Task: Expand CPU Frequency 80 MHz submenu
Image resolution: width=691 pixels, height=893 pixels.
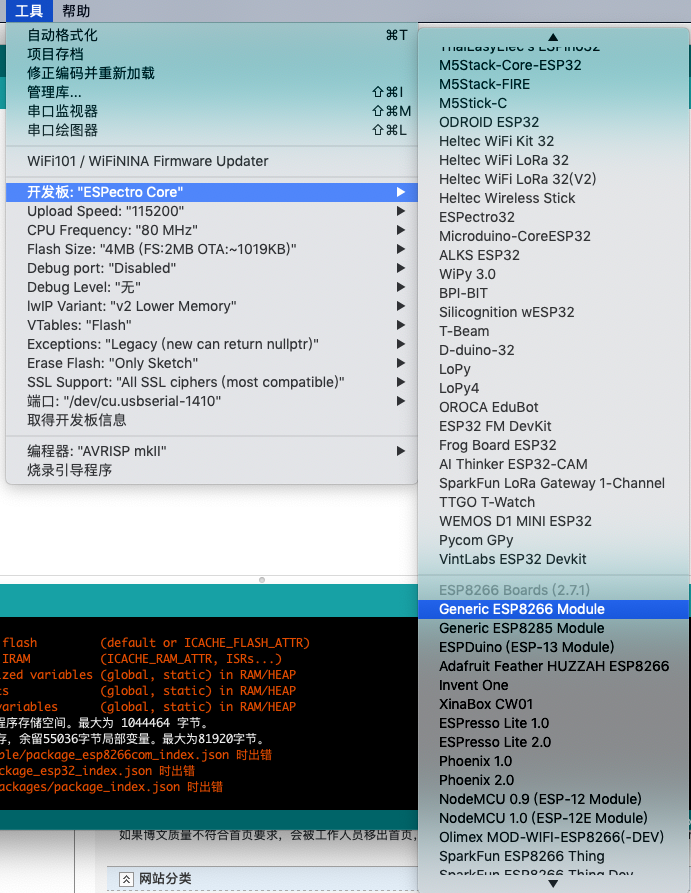Action: (x=211, y=230)
